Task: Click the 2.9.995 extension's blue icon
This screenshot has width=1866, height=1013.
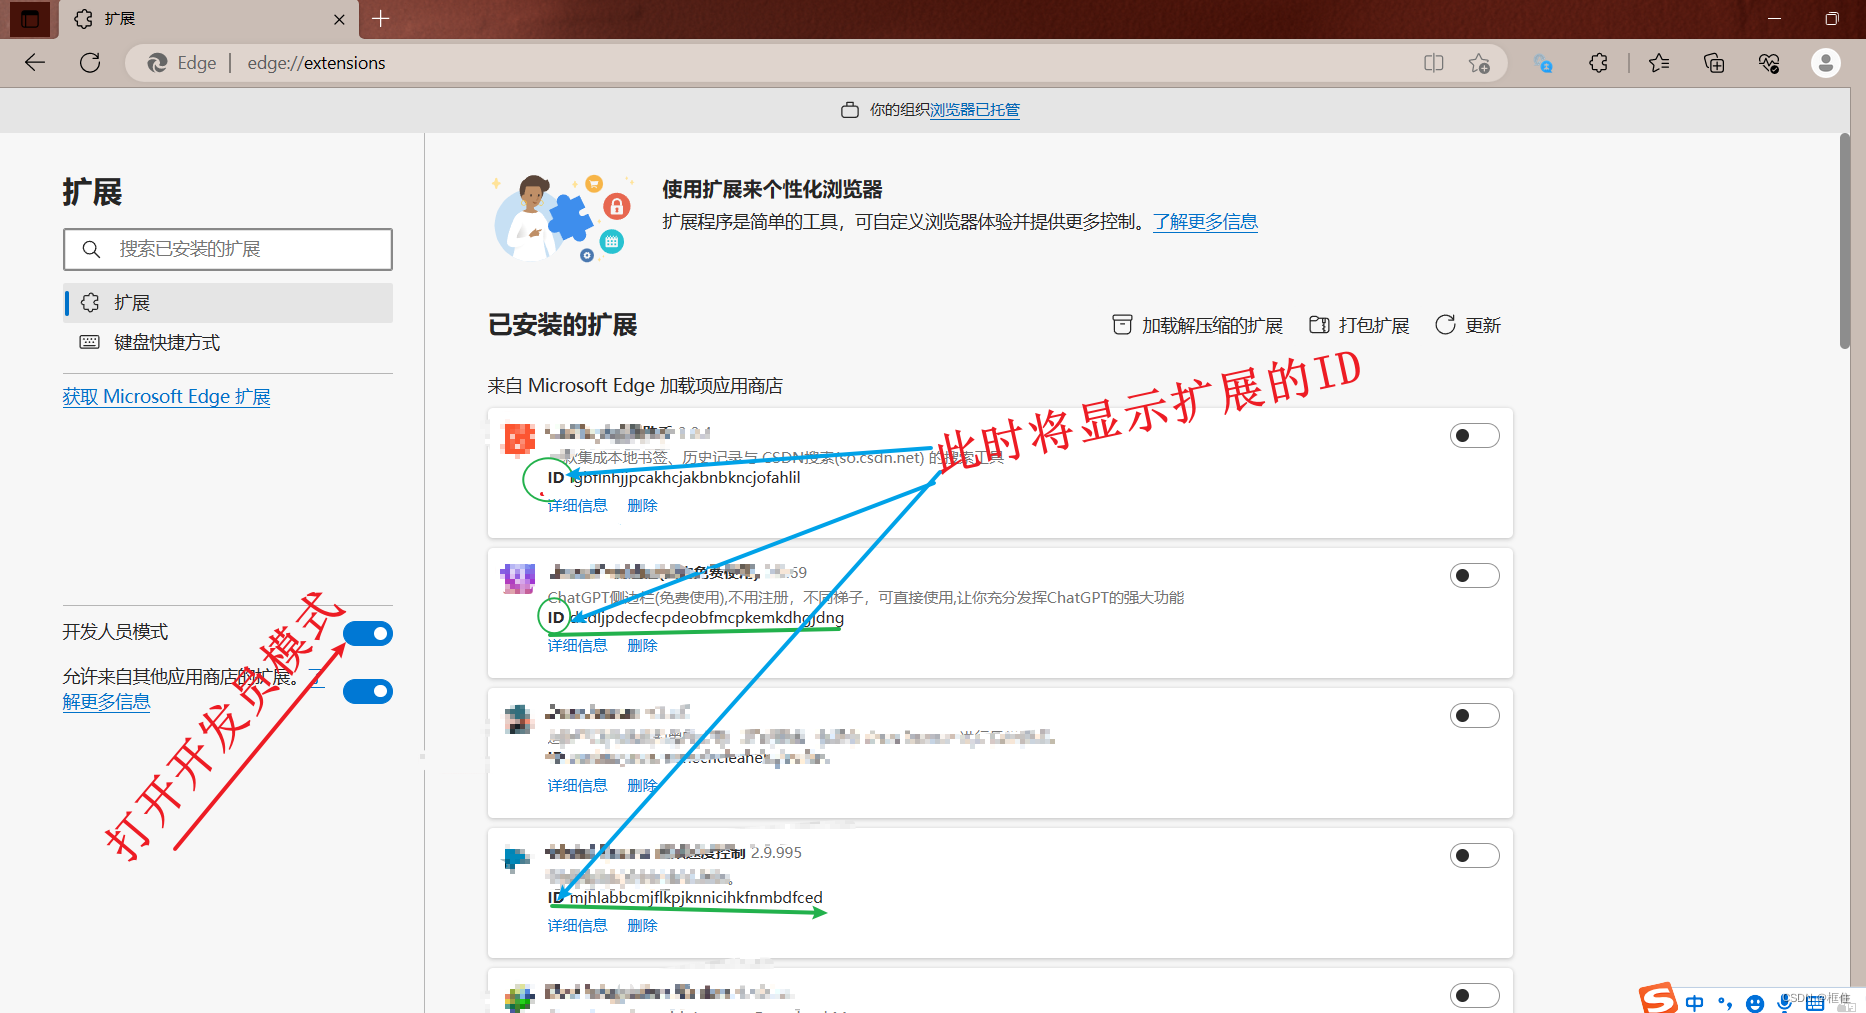Action: coord(516,858)
